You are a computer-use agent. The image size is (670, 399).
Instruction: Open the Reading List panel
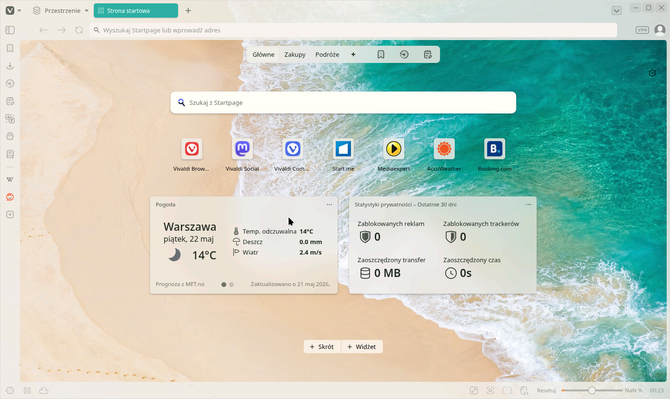pyautogui.click(x=10, y=154)
